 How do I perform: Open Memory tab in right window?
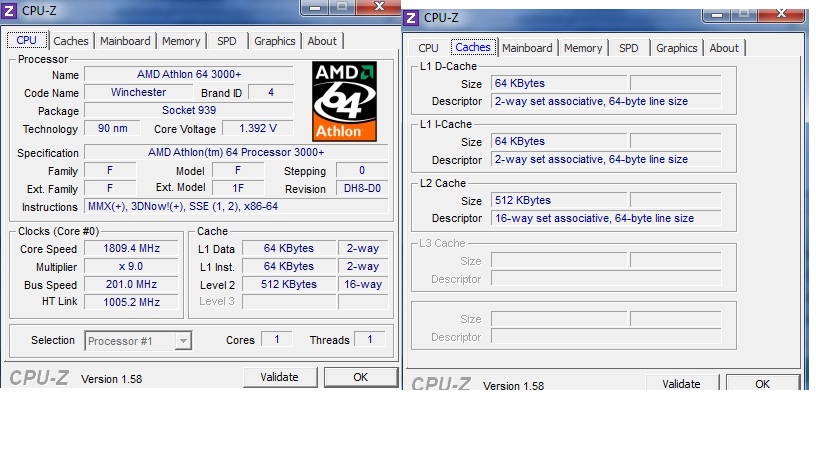coord(583,48)
